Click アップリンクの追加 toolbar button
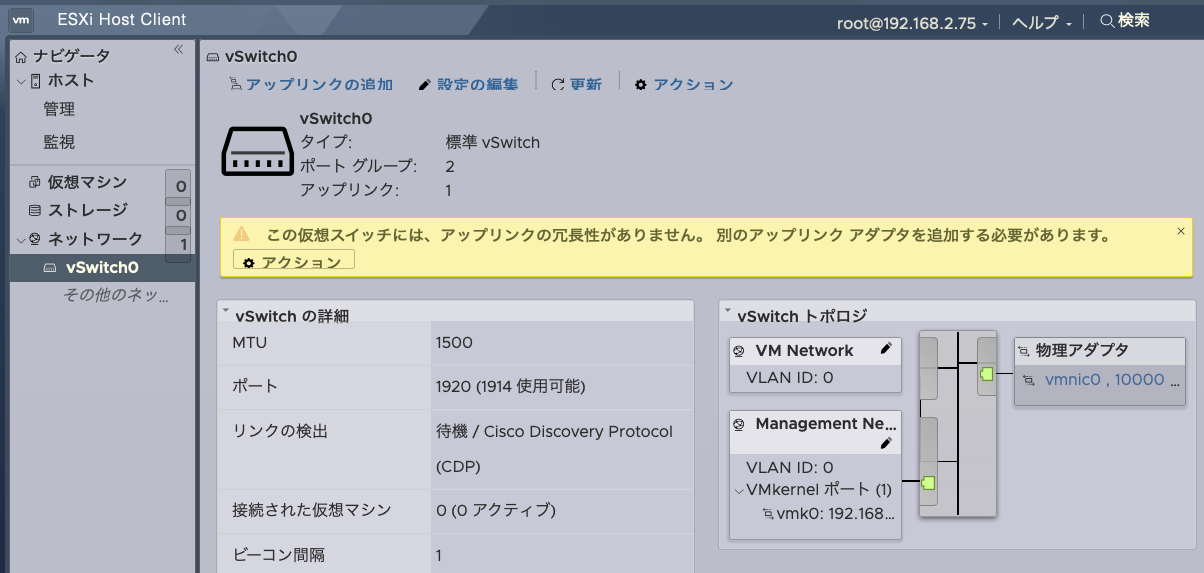1204x573 pixels. click(311, 85)
